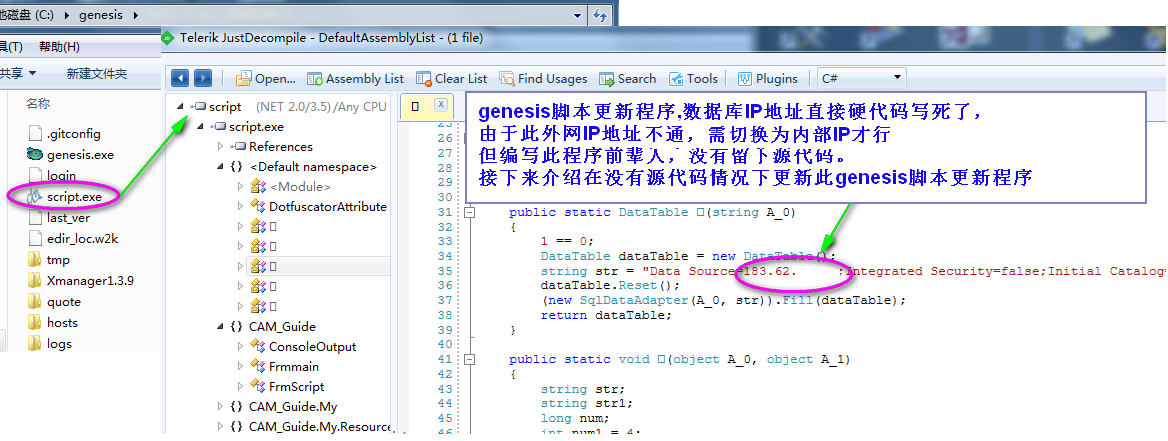The image size is (1168, 441).
Task: Select the <Module> class in tree
Action: point(300,186)
